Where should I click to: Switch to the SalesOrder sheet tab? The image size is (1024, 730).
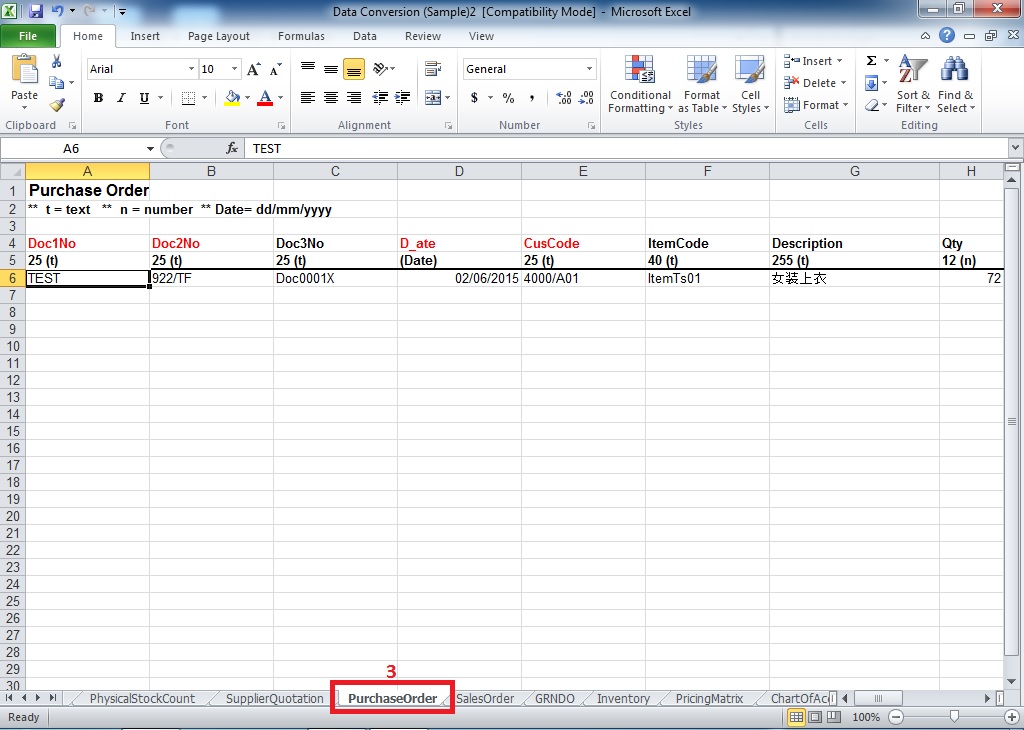point(485,698)
